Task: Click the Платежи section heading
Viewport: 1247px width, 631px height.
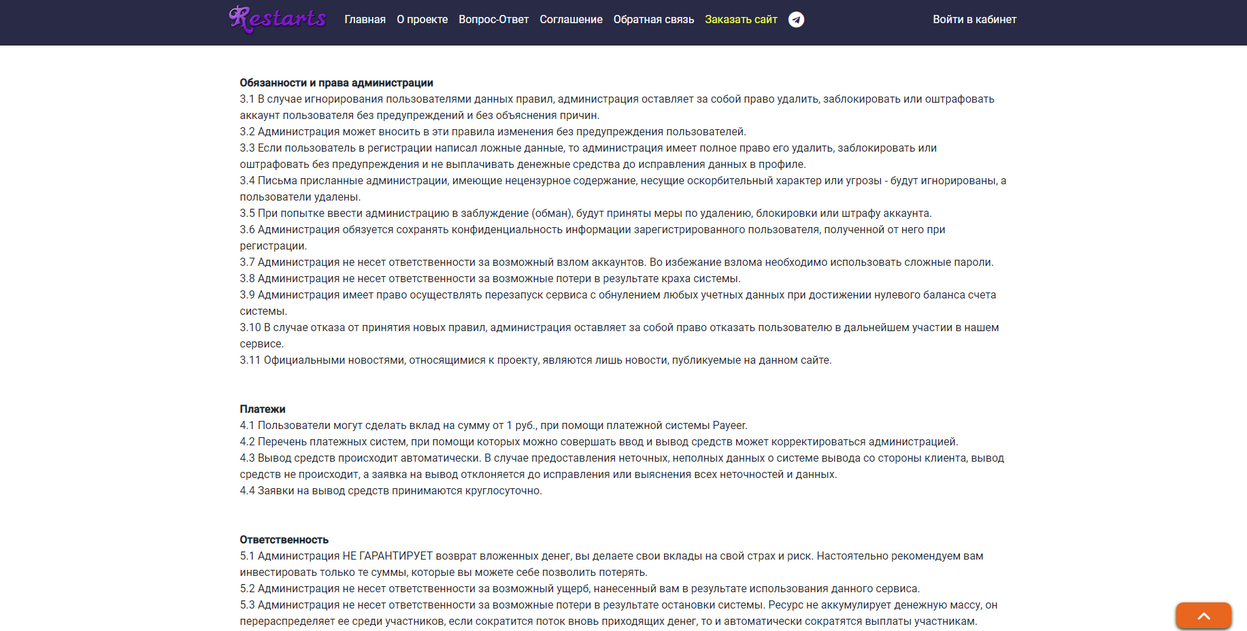Action: 263,409
